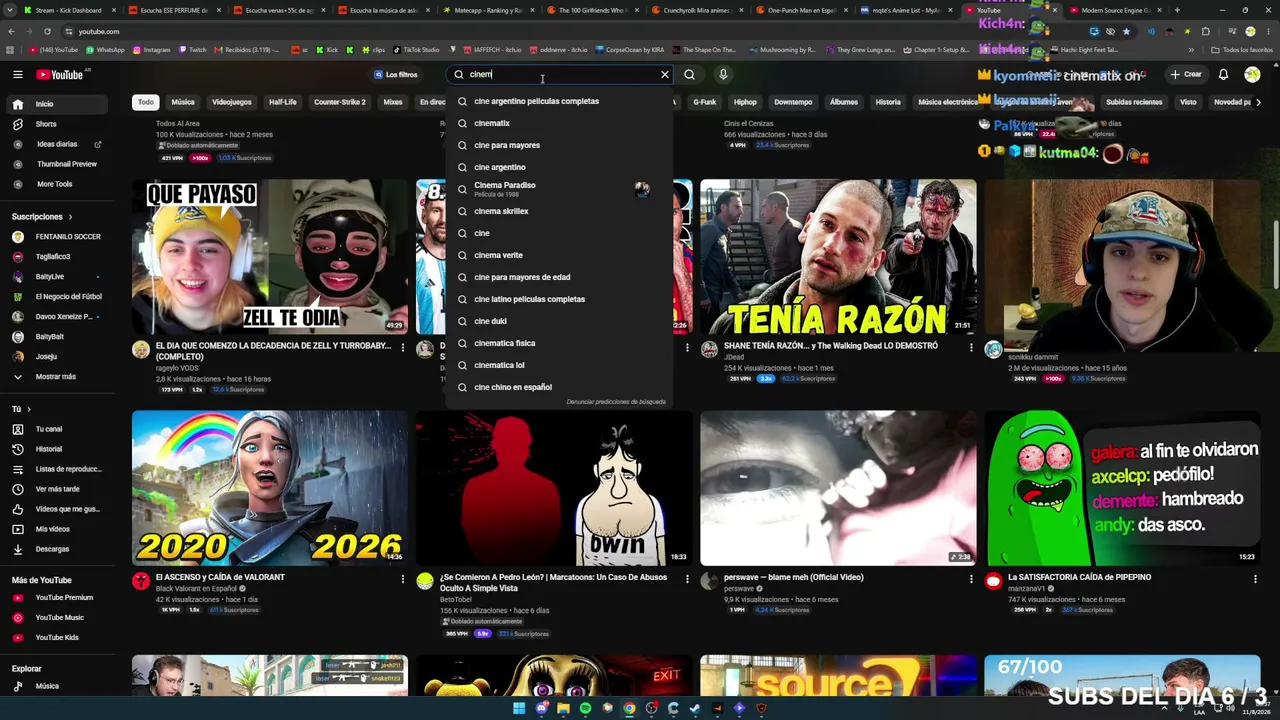Click Denunciar predicciones de búsqueda link

(x=616, y=402)
